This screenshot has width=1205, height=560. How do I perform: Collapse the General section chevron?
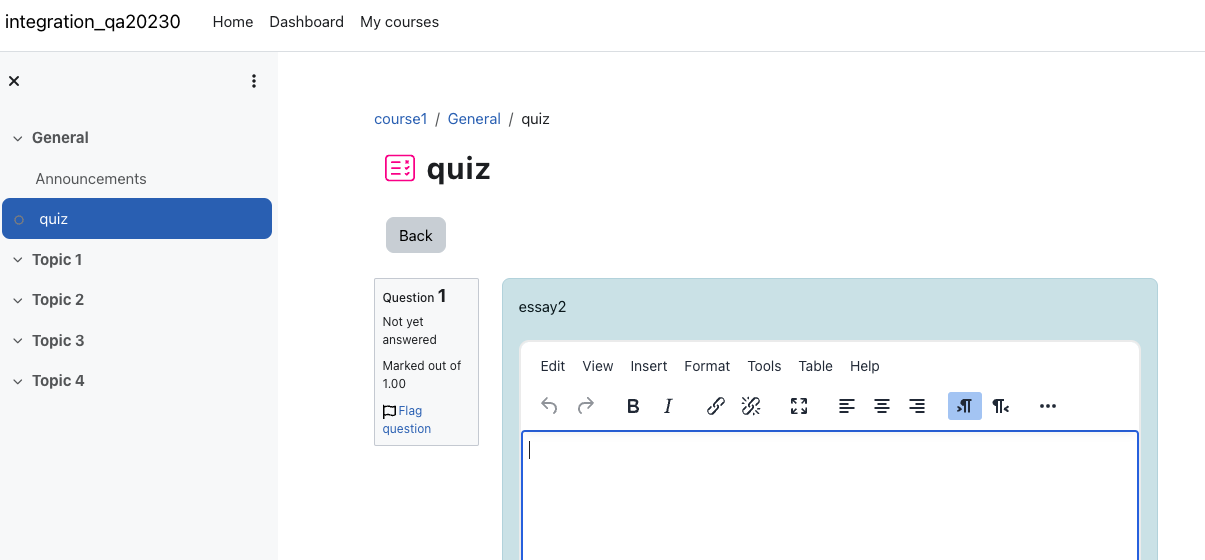tap(17, 139)
